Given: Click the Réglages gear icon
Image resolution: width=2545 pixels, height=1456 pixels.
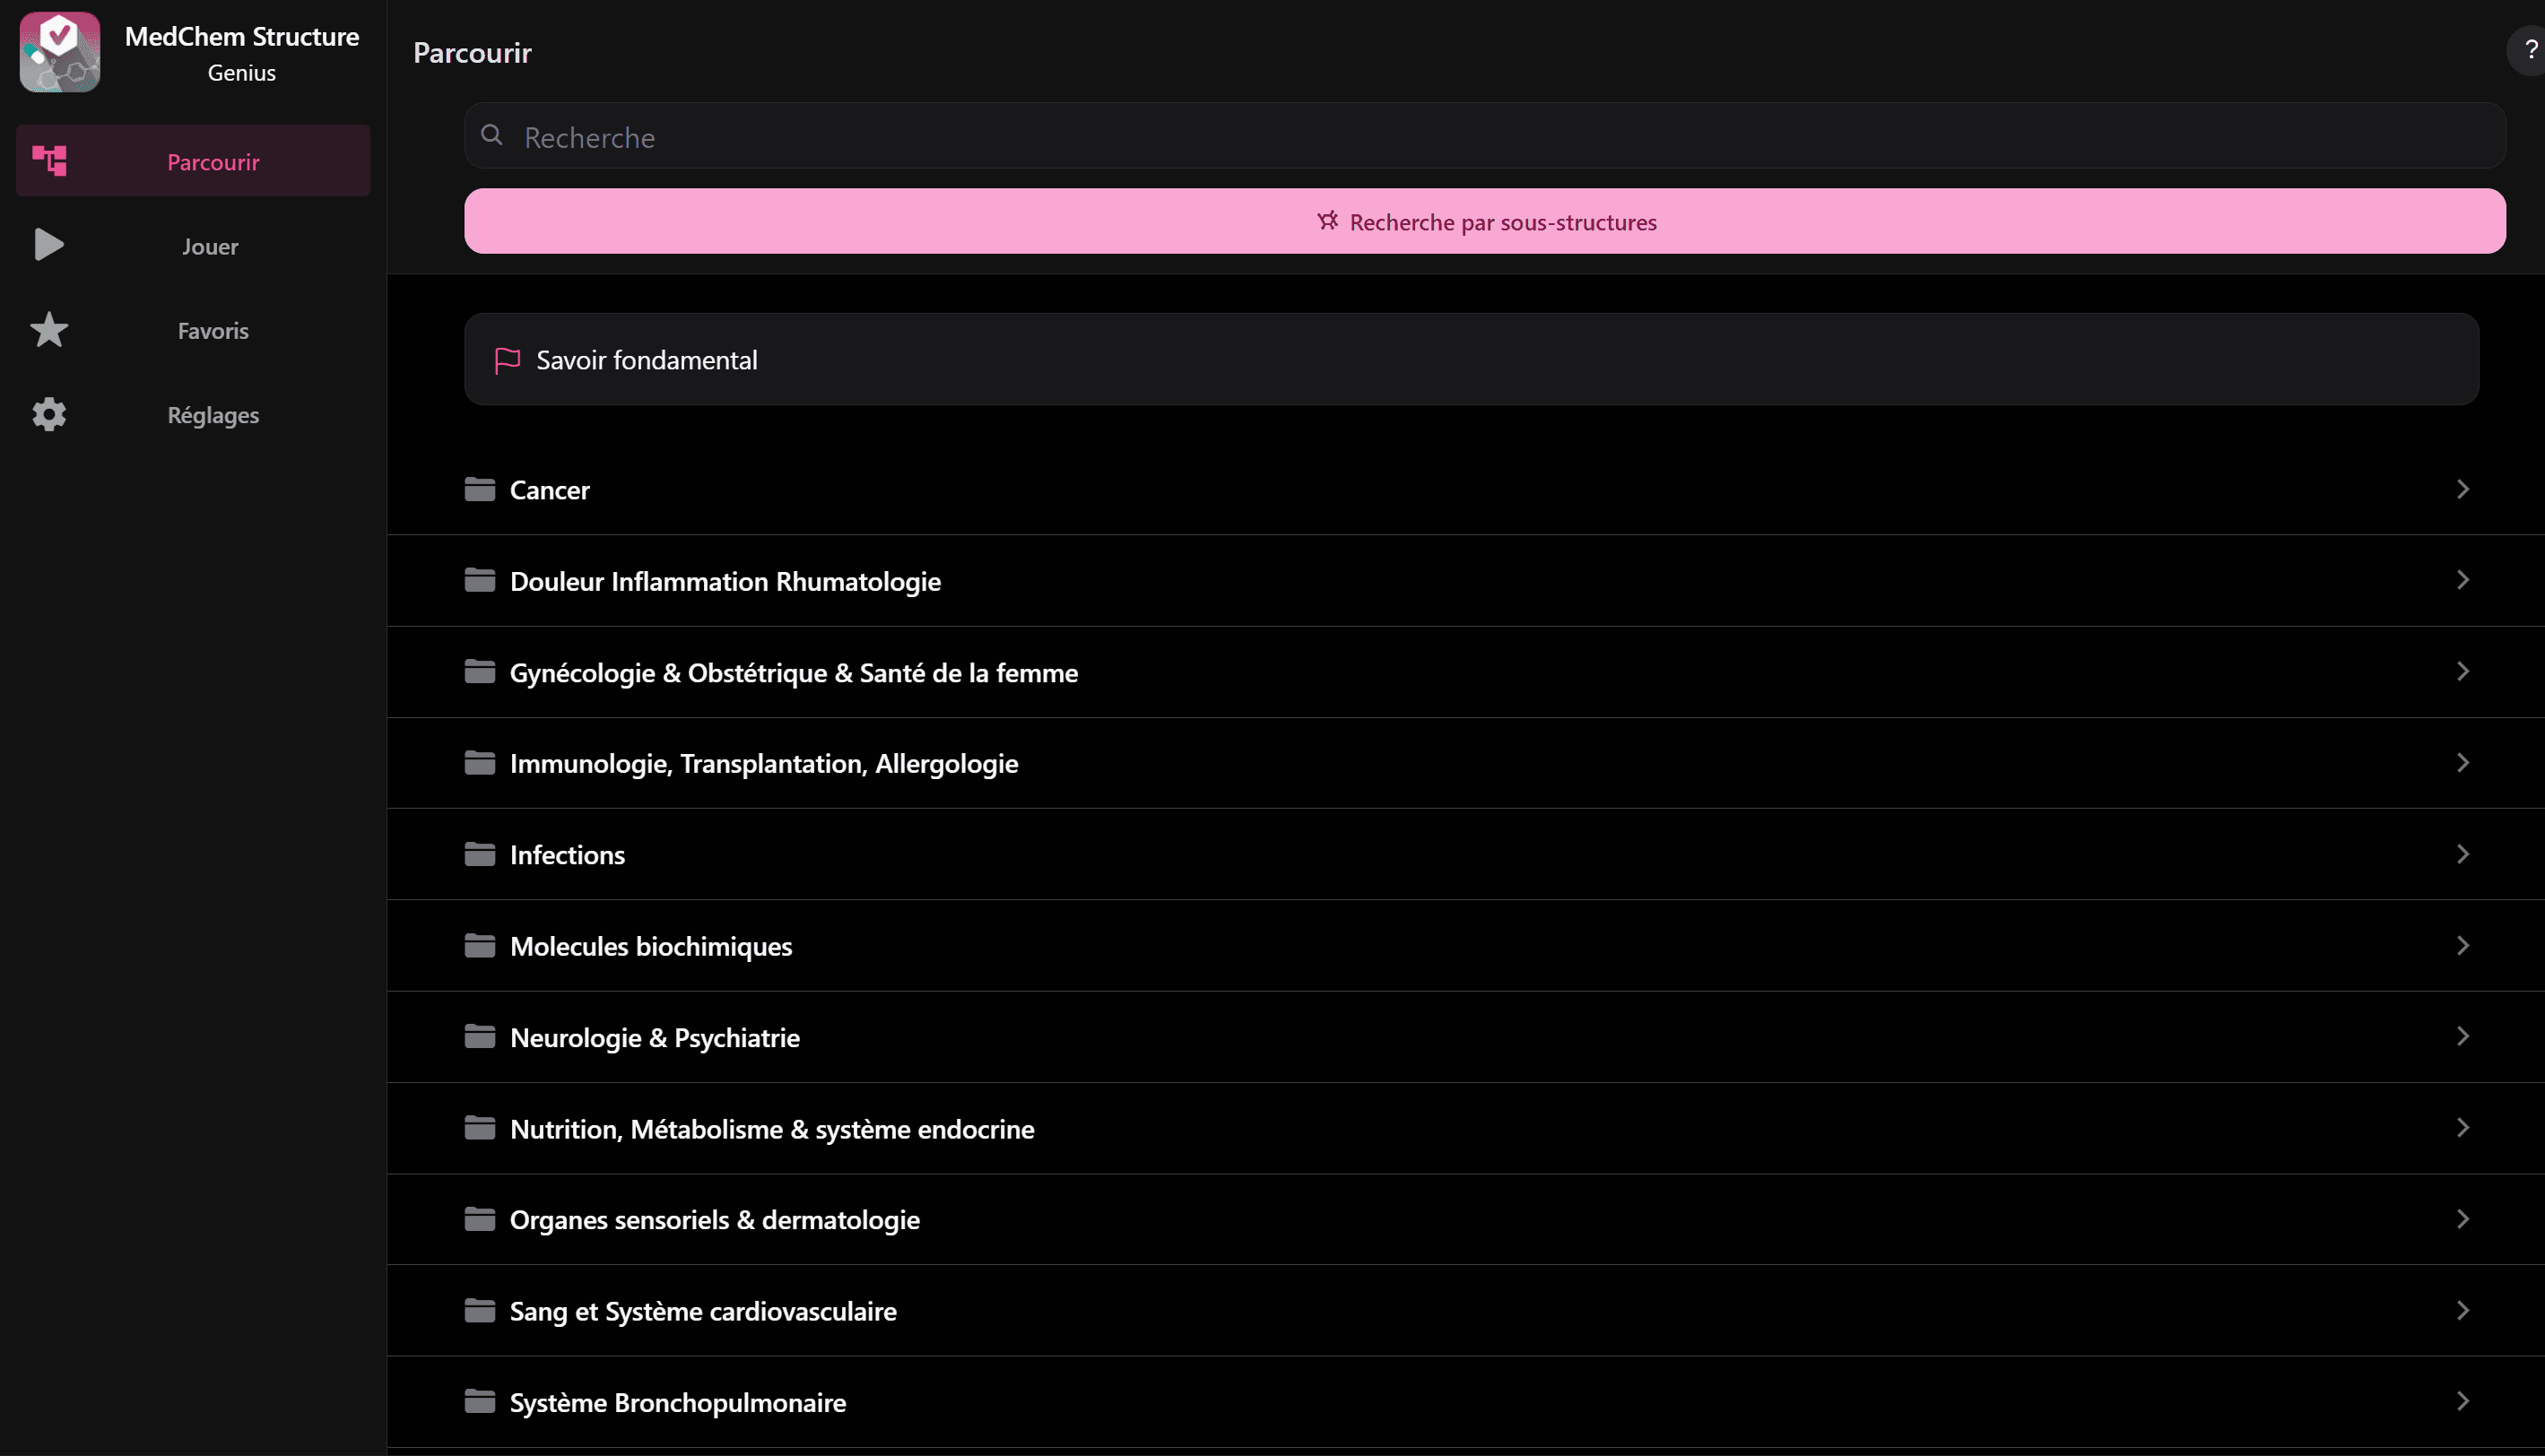Looking at the screenshot, I should pos(49,414).
